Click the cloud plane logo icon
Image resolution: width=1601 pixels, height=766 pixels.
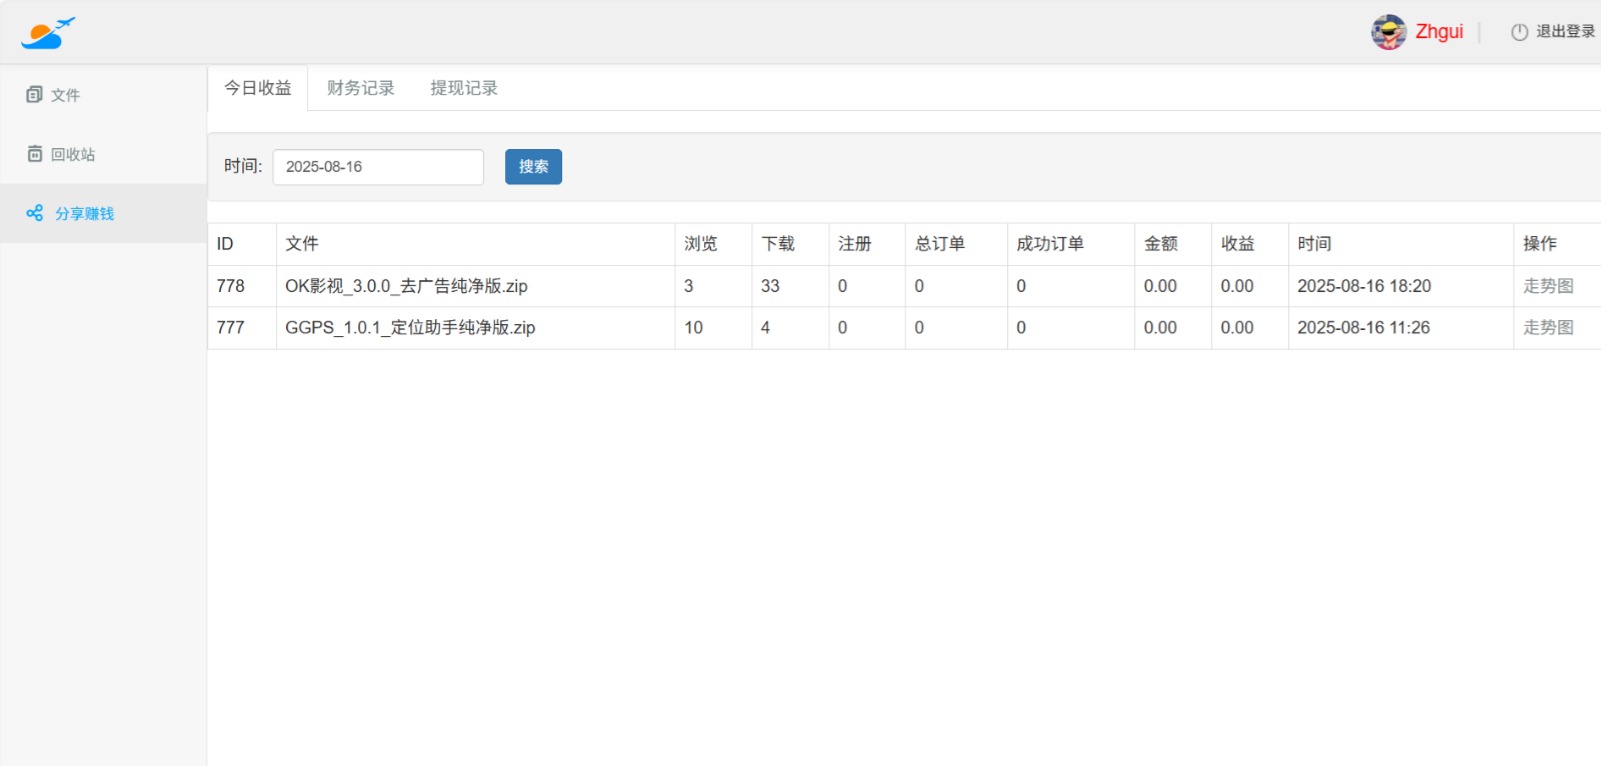pos(48,33)
